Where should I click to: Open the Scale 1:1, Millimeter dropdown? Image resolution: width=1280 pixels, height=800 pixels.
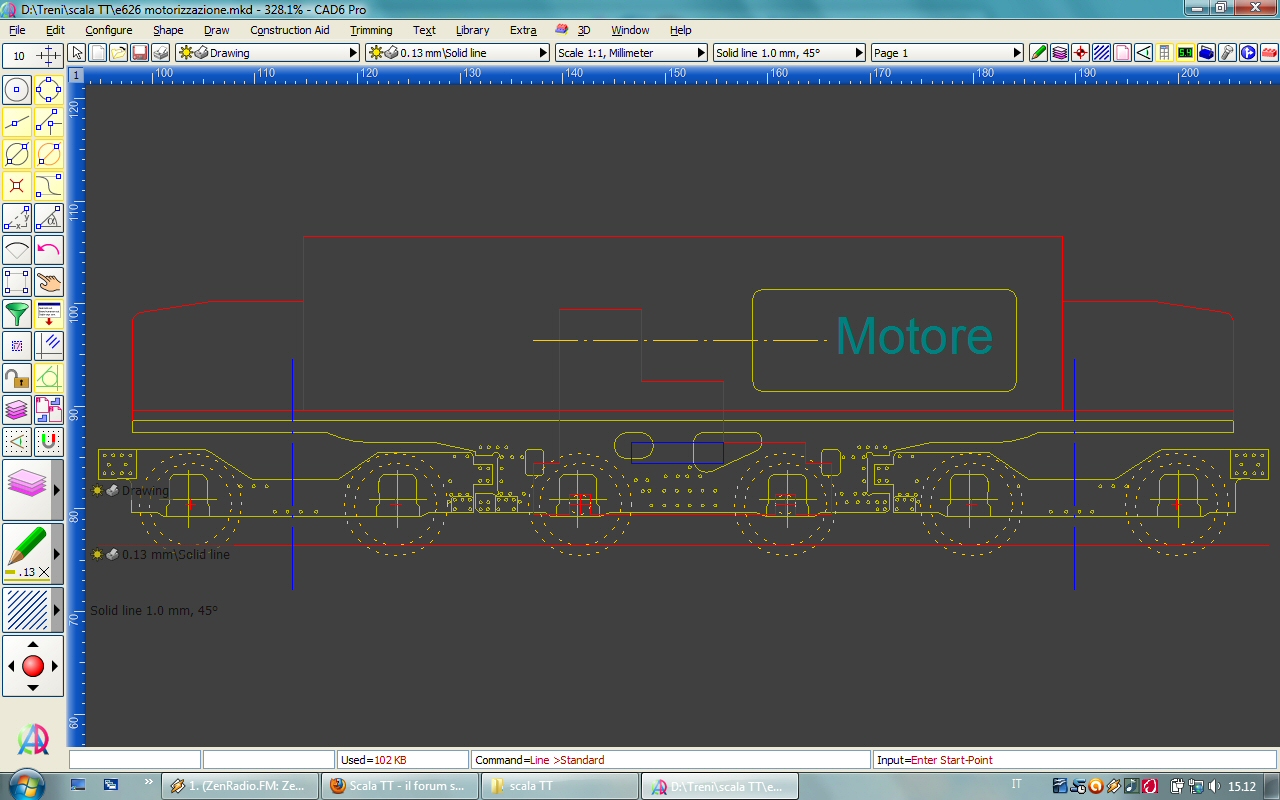[631, 53]
